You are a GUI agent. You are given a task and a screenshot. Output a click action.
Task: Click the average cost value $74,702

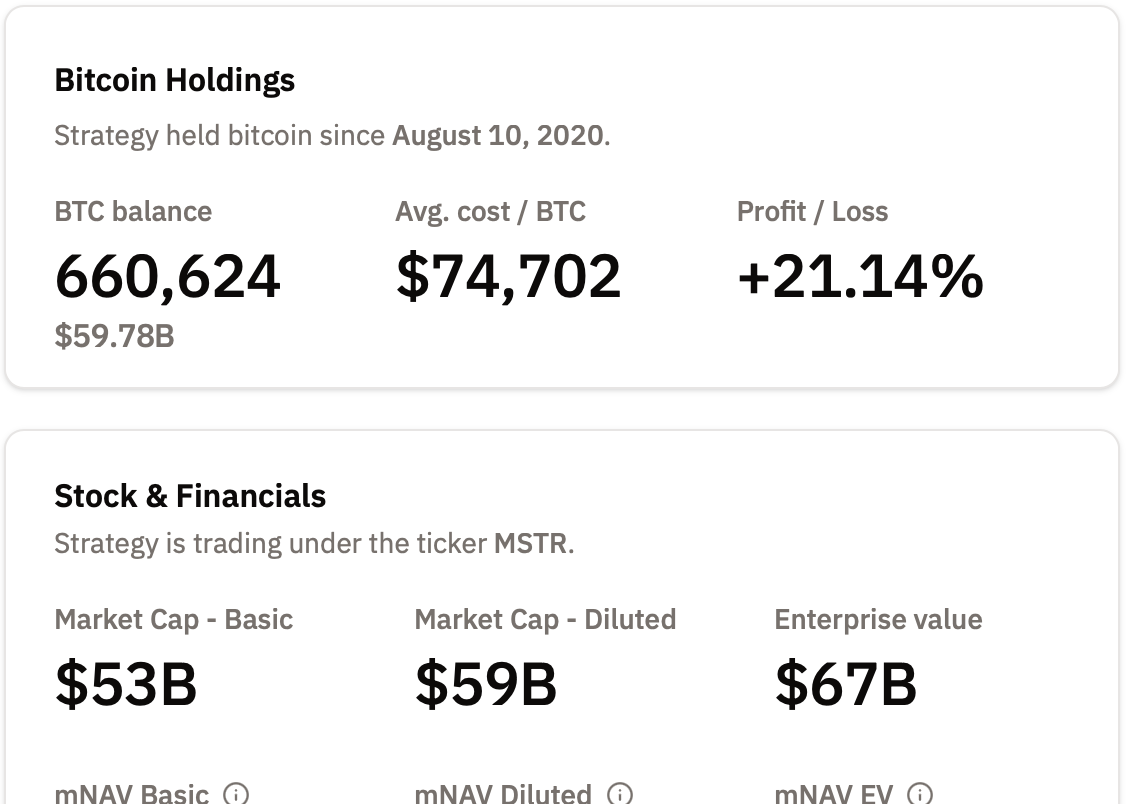pos(508,277)
